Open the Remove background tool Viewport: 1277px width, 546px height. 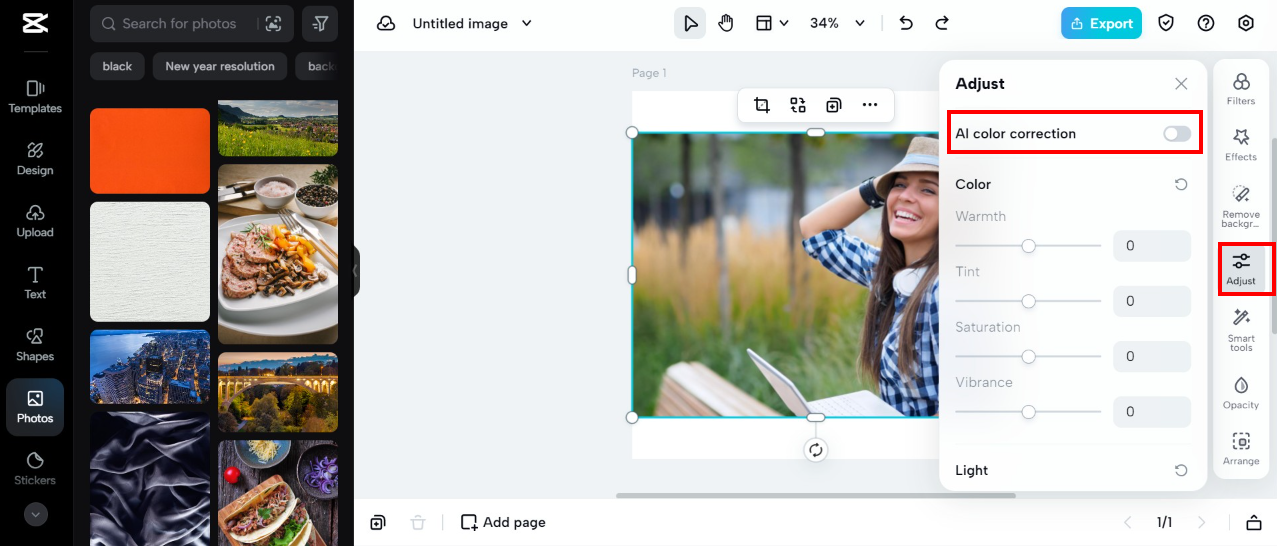pos(1241,207)
